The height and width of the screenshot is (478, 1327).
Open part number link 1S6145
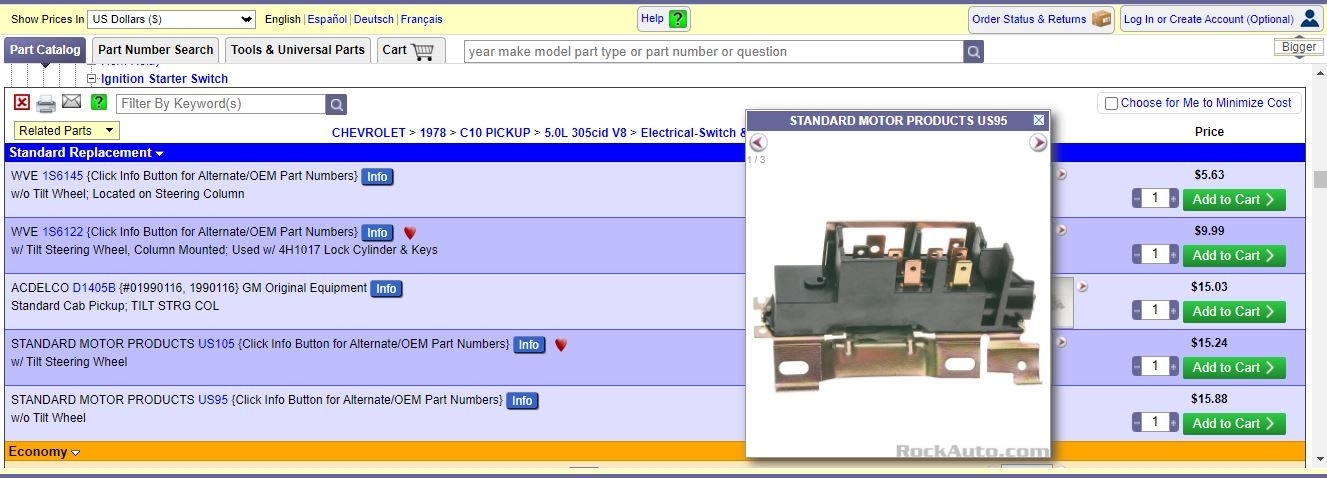pos(63,176)
